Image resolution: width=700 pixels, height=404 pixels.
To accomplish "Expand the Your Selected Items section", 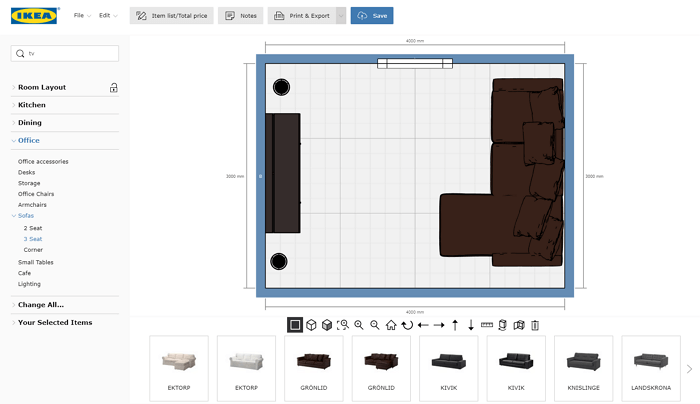I will coord(54,322).
